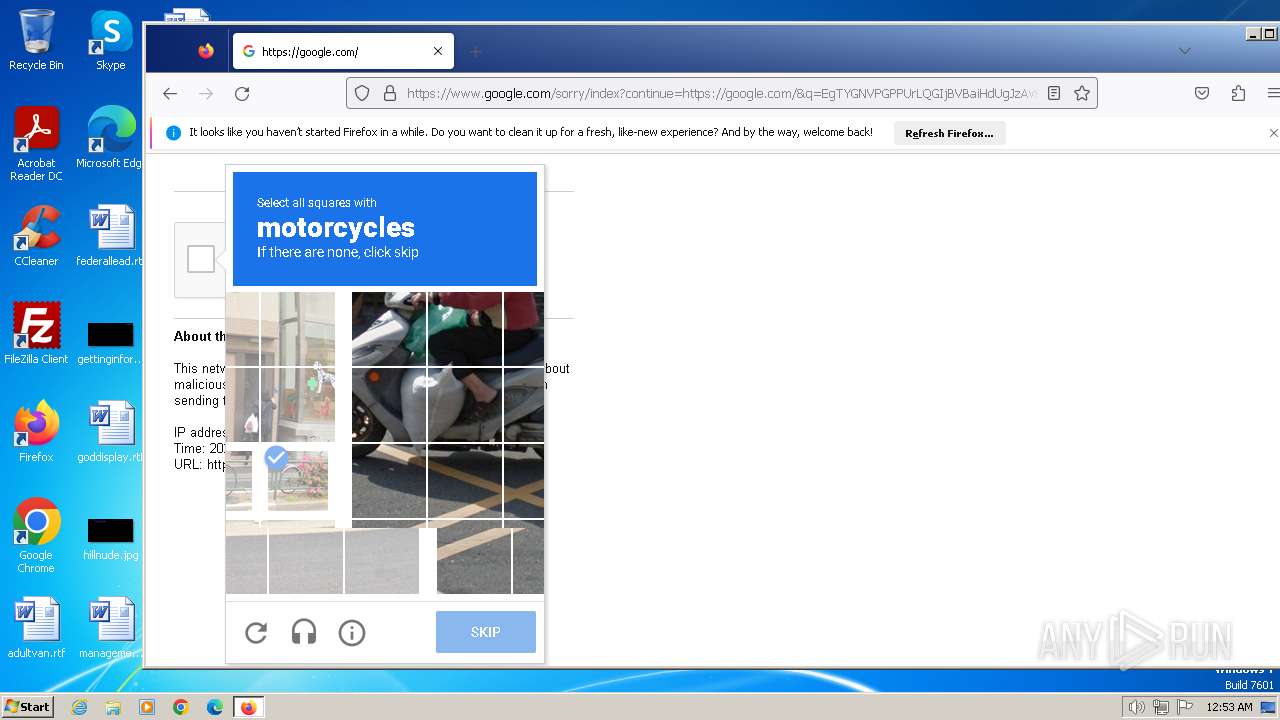Select Firefox desktop shortcut
The width and height of the screenshot is (1280, 720).
pyautogui.click(x=36, y=432)
